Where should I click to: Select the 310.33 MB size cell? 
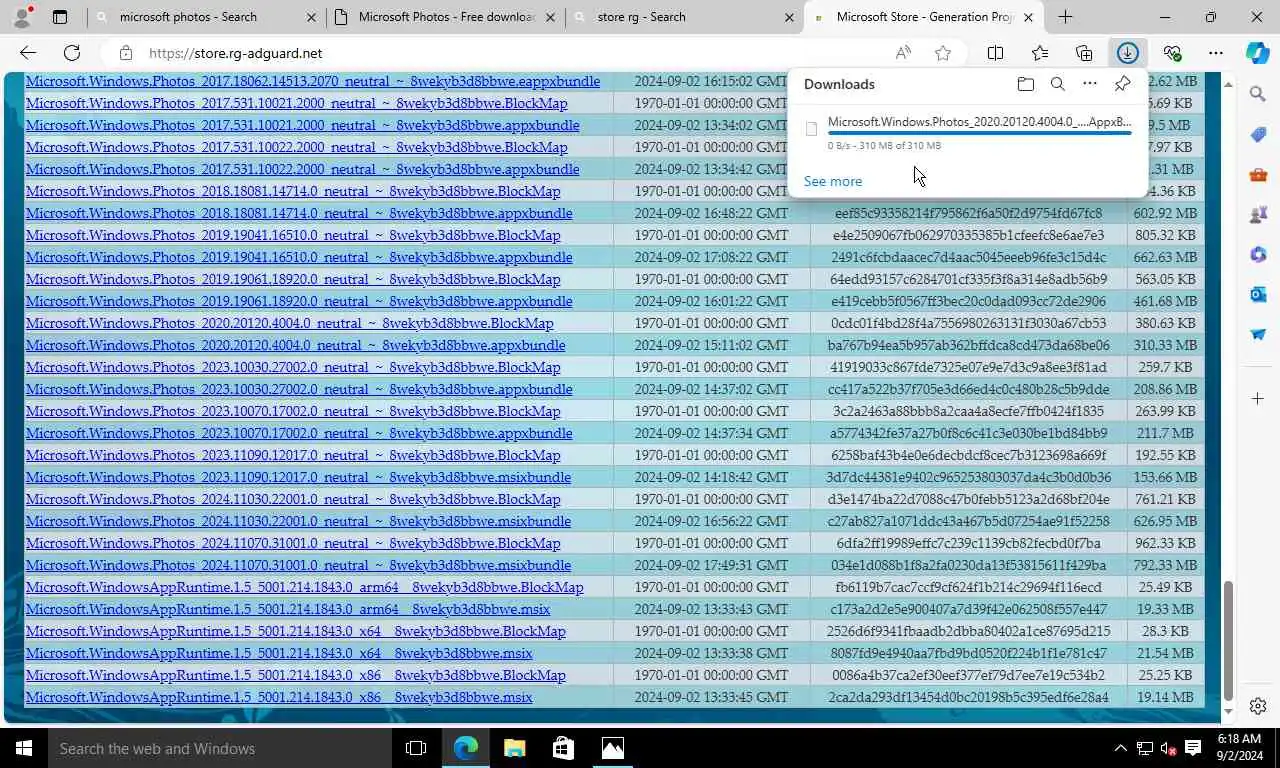coord(1165,345)
